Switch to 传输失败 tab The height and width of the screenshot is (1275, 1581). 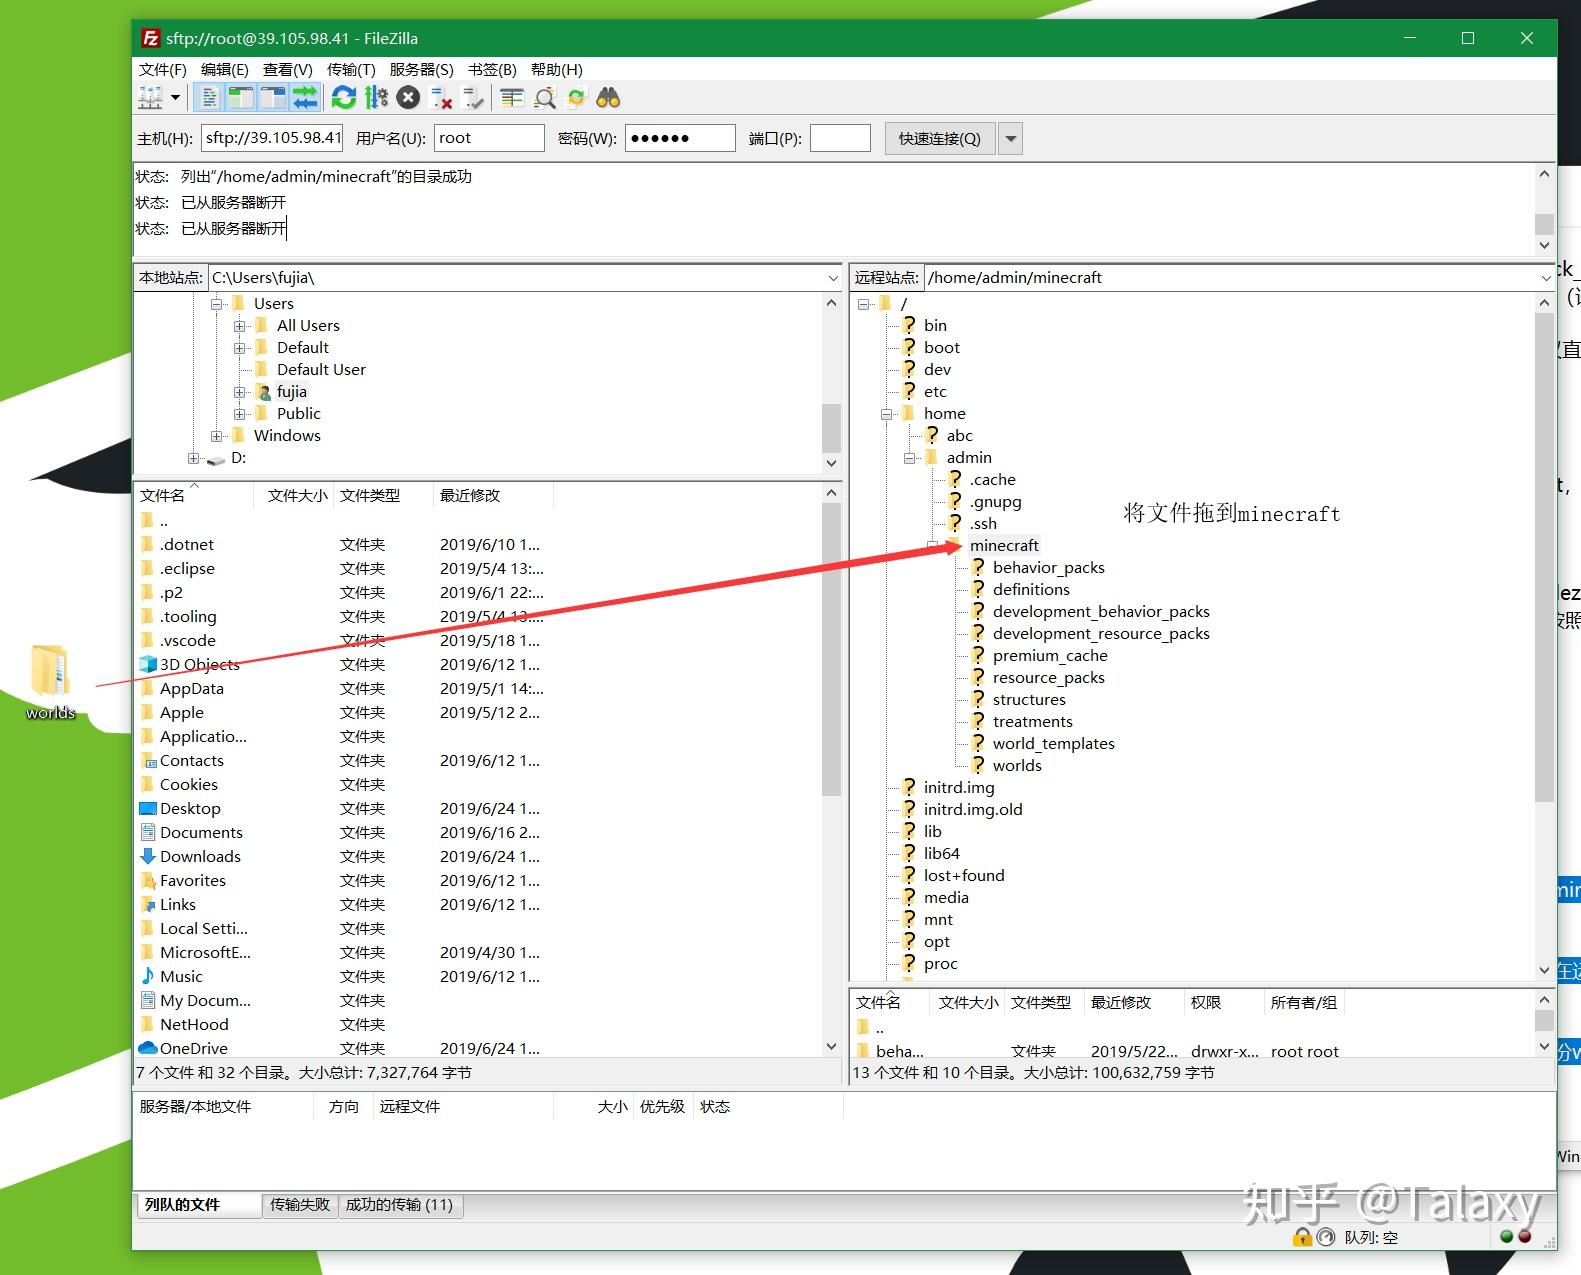(x=299, y=1205)
